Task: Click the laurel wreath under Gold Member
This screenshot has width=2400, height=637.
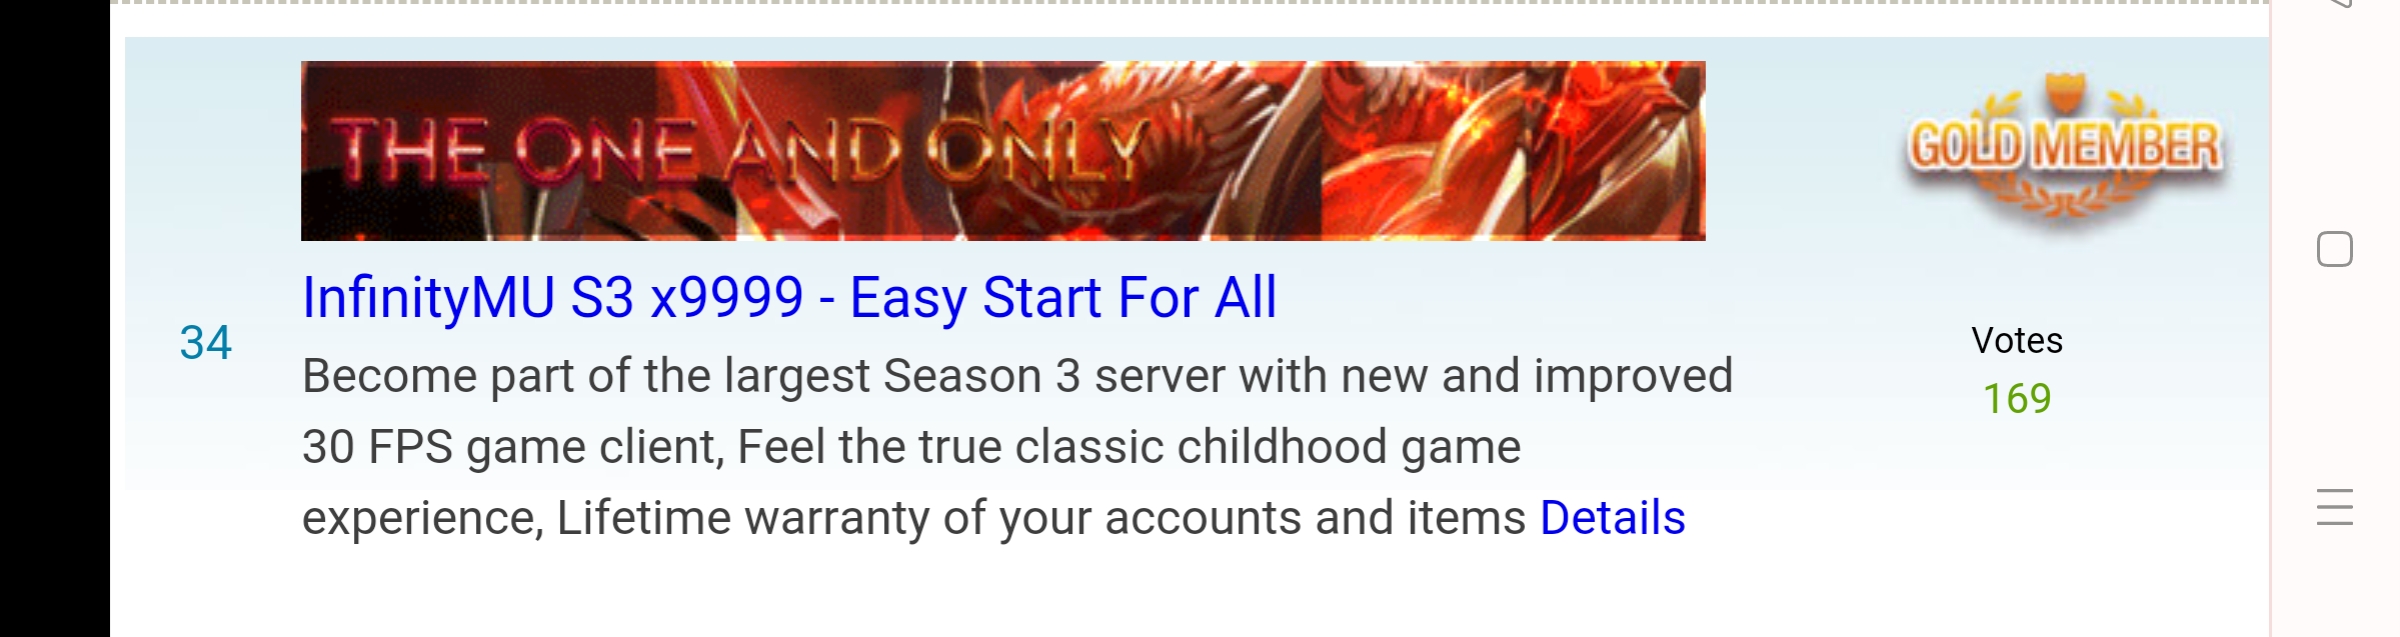Action: tap(2064, 195)
